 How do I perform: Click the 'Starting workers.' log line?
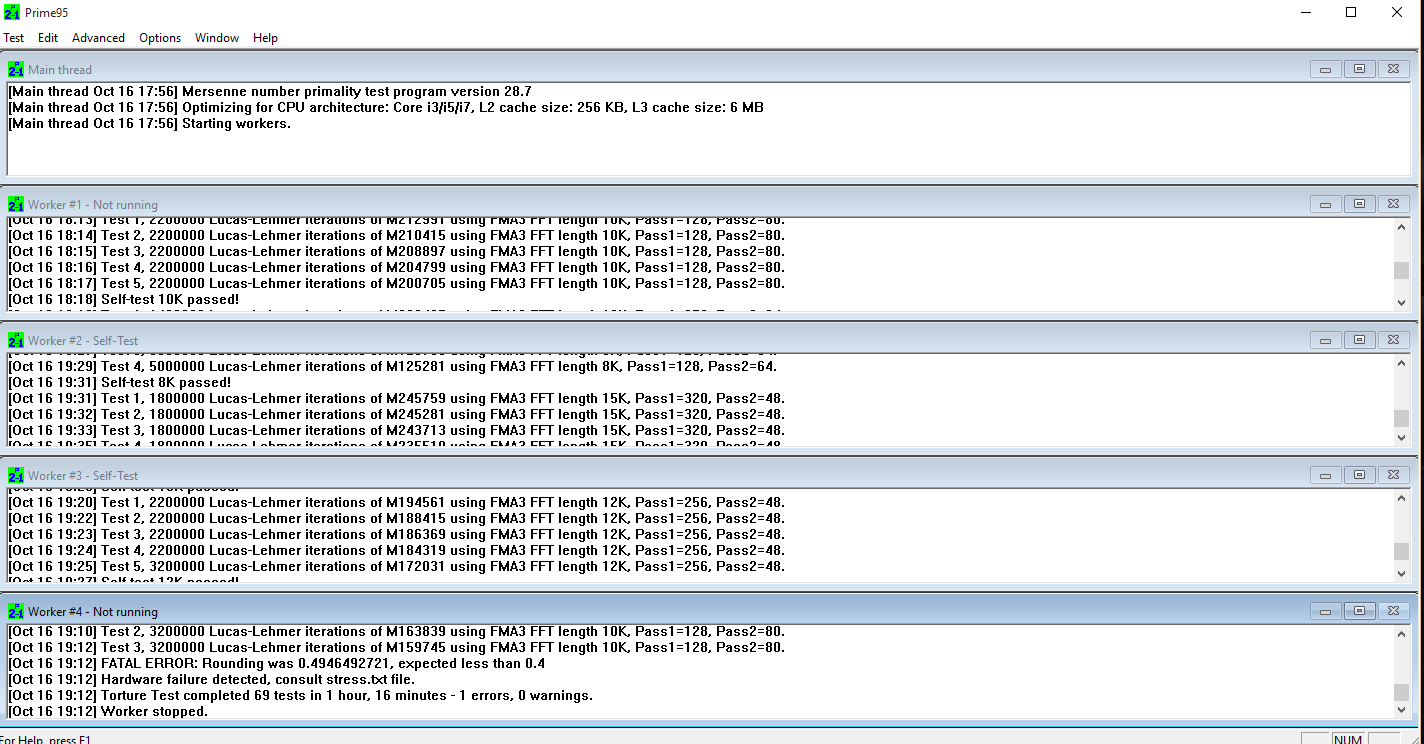pyautogui.click(x=150, y=123)
